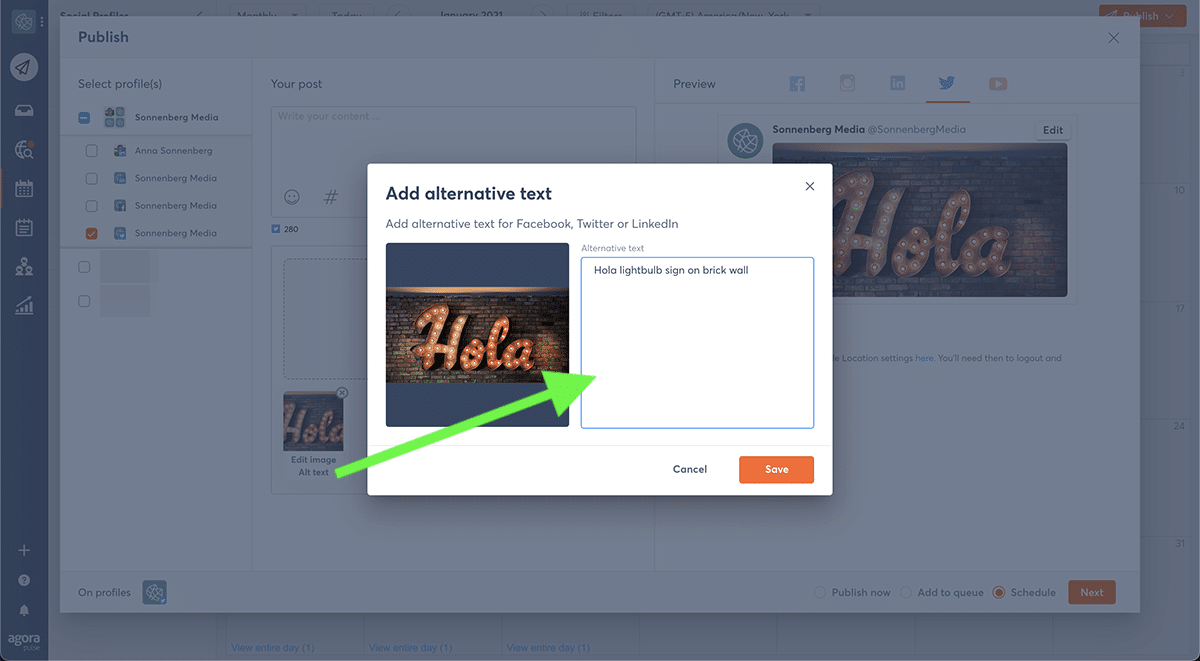Open the inbox tray icon in sidebar
The image size is (1200, 661).
coord(24,110)
